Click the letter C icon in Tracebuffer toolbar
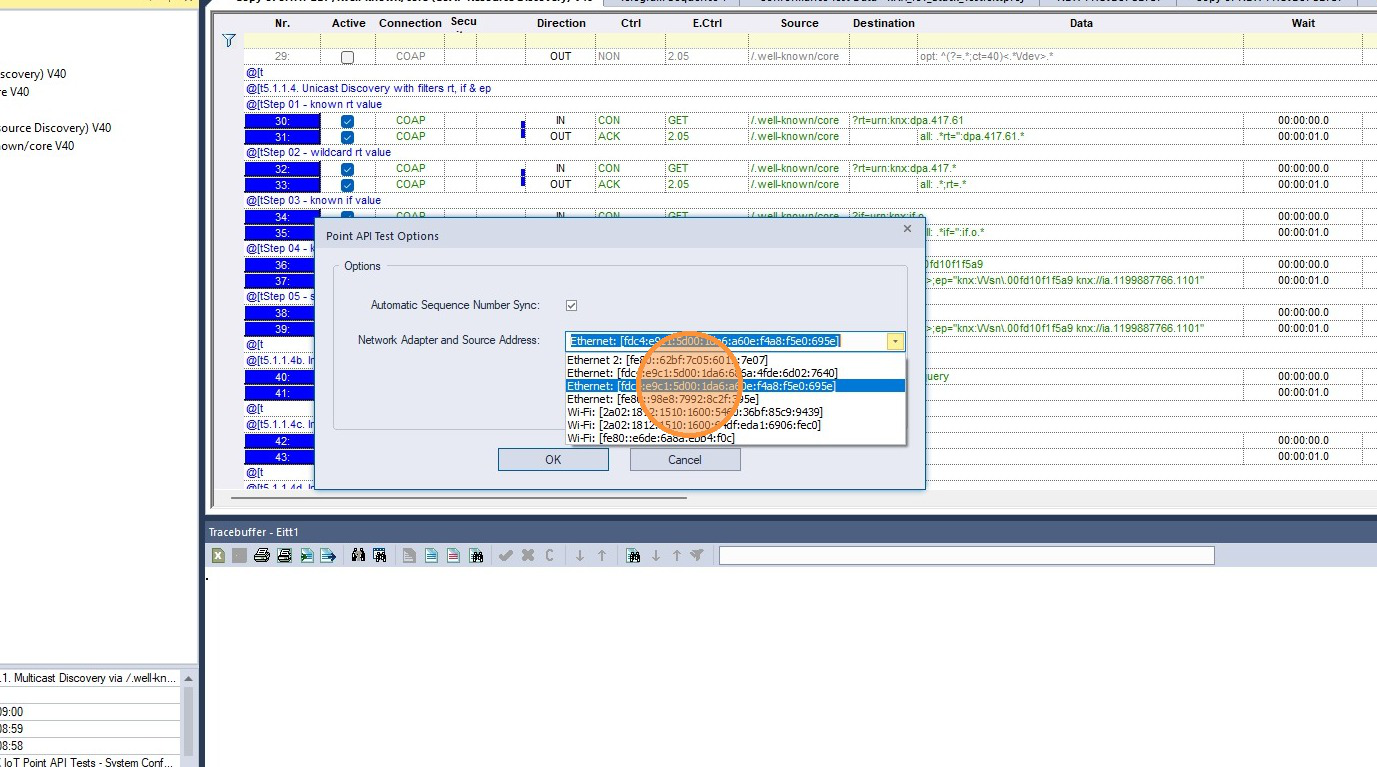Screen dimensions: 1377x767 (x=550, y=556)
